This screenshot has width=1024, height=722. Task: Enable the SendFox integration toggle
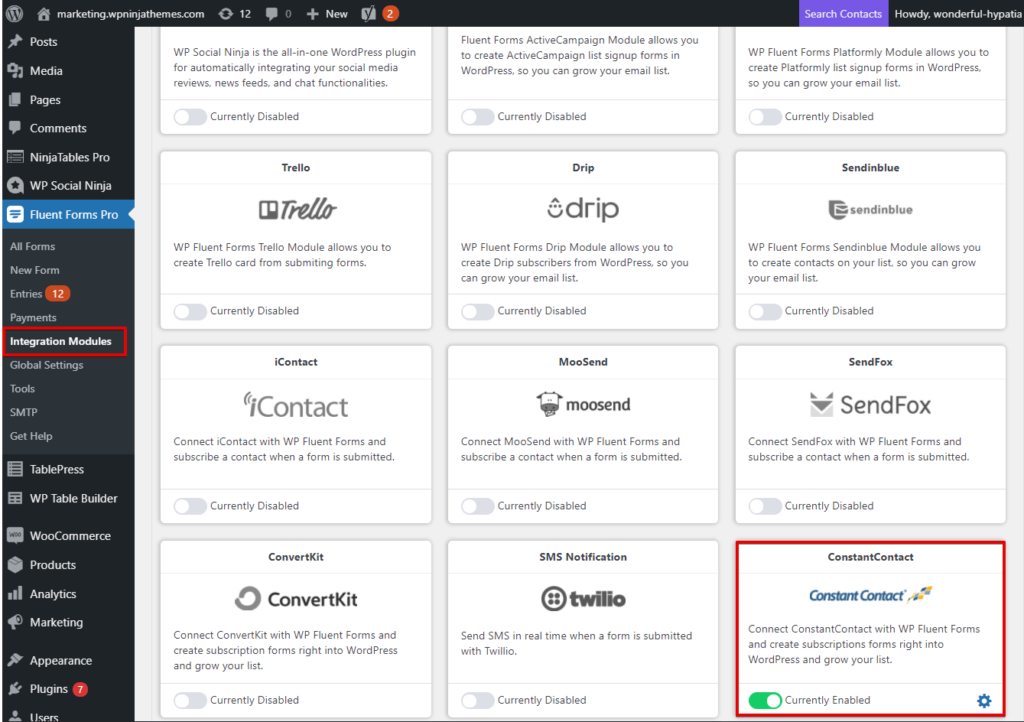pos(765,506)
